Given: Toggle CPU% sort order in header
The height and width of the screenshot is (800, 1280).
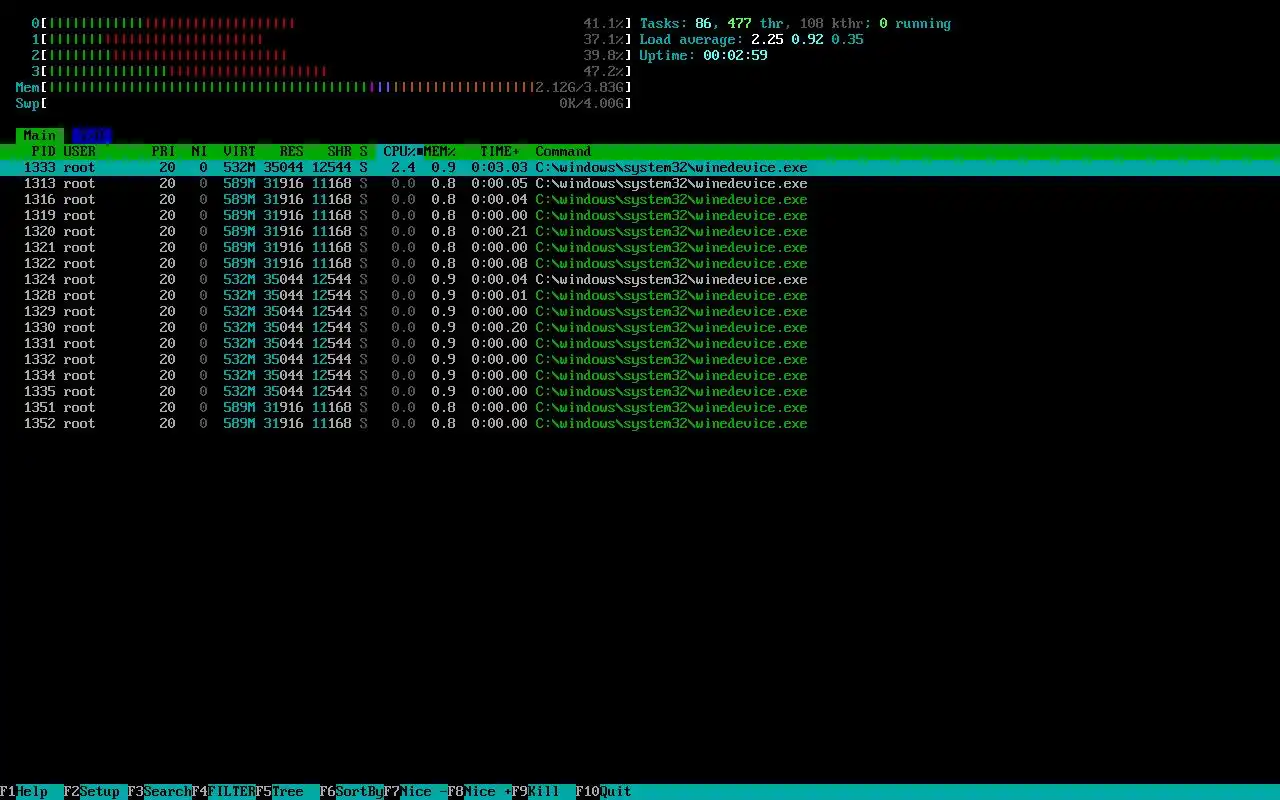Looking at the screenshot, I should [x=400, y=151].
